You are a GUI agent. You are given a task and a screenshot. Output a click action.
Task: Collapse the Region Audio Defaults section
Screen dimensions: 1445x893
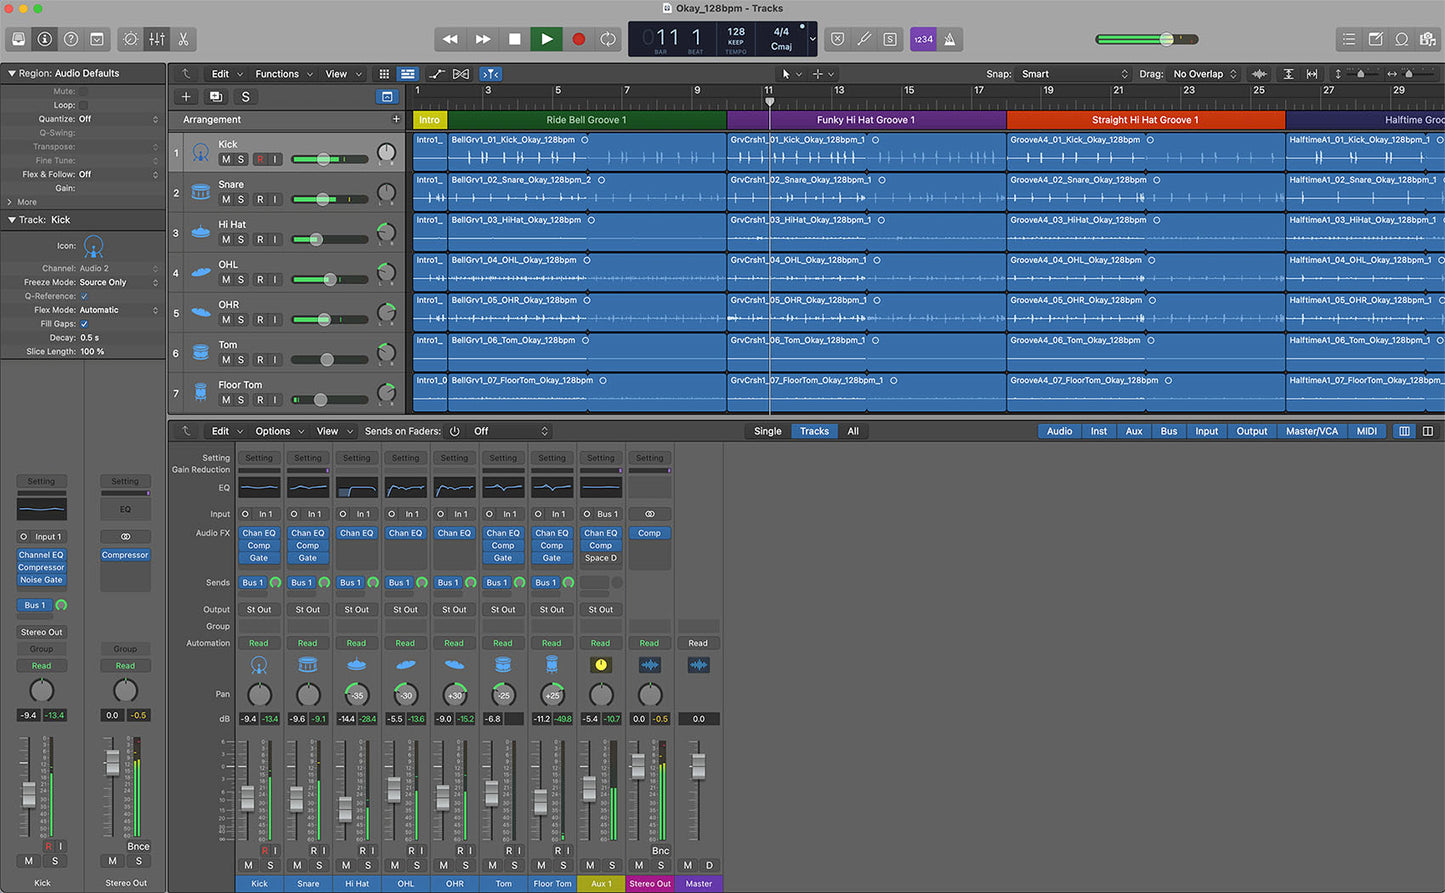click(11, 73)
